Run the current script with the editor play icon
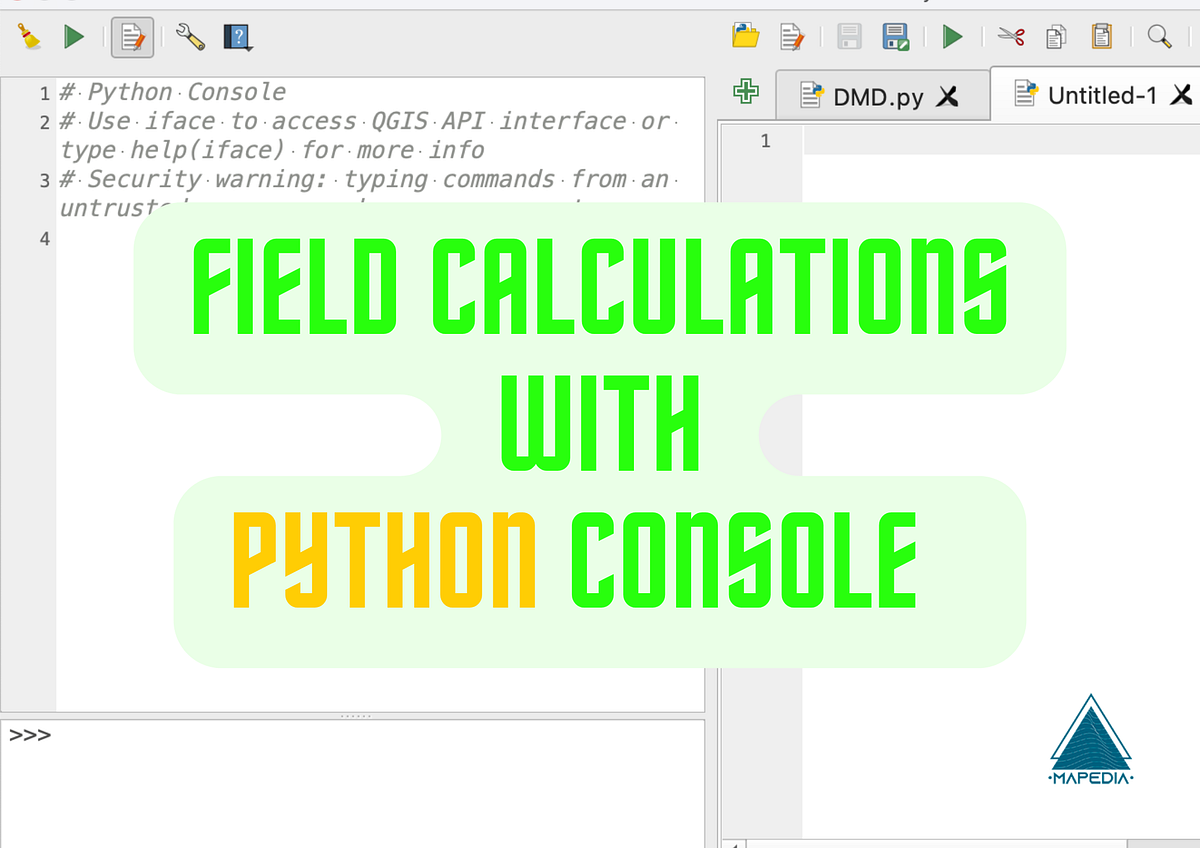 952,37
